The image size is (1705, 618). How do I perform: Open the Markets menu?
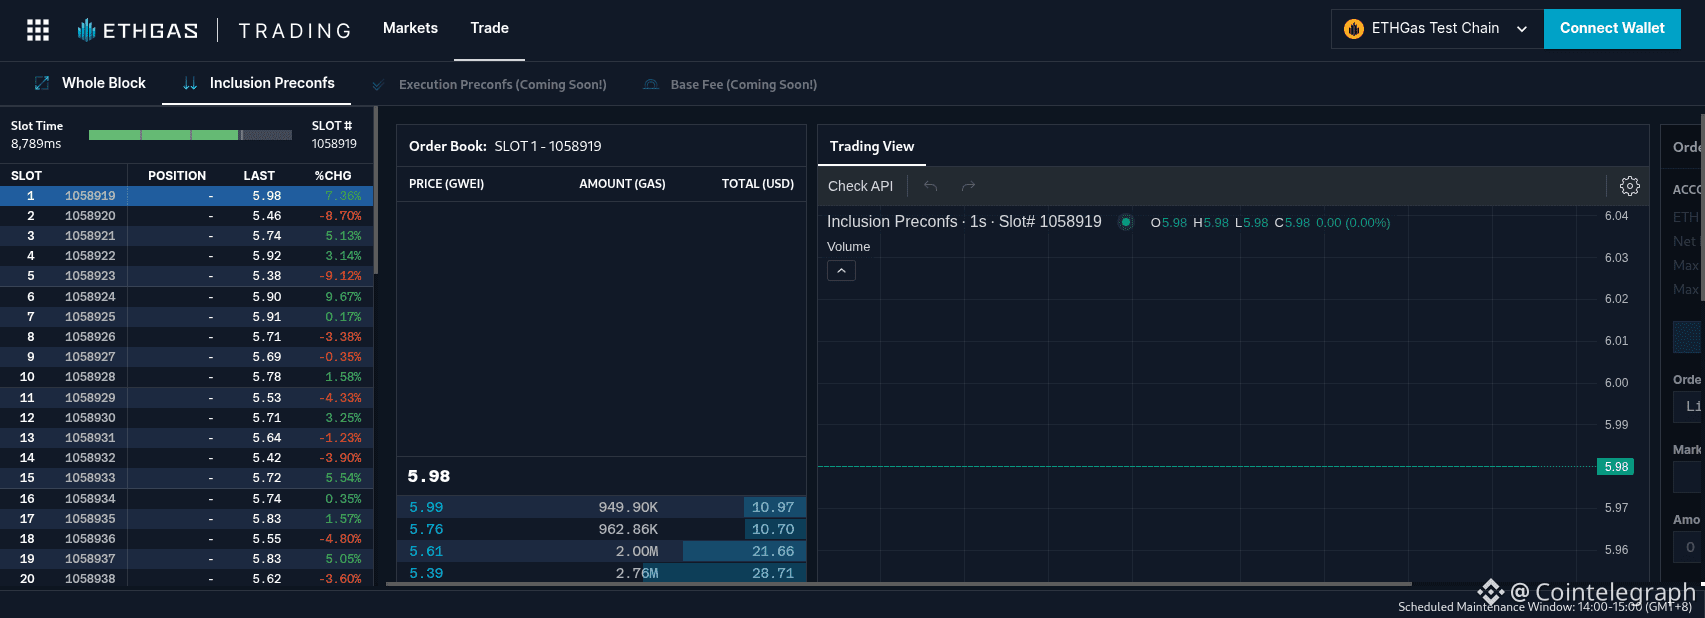[410, 28]
